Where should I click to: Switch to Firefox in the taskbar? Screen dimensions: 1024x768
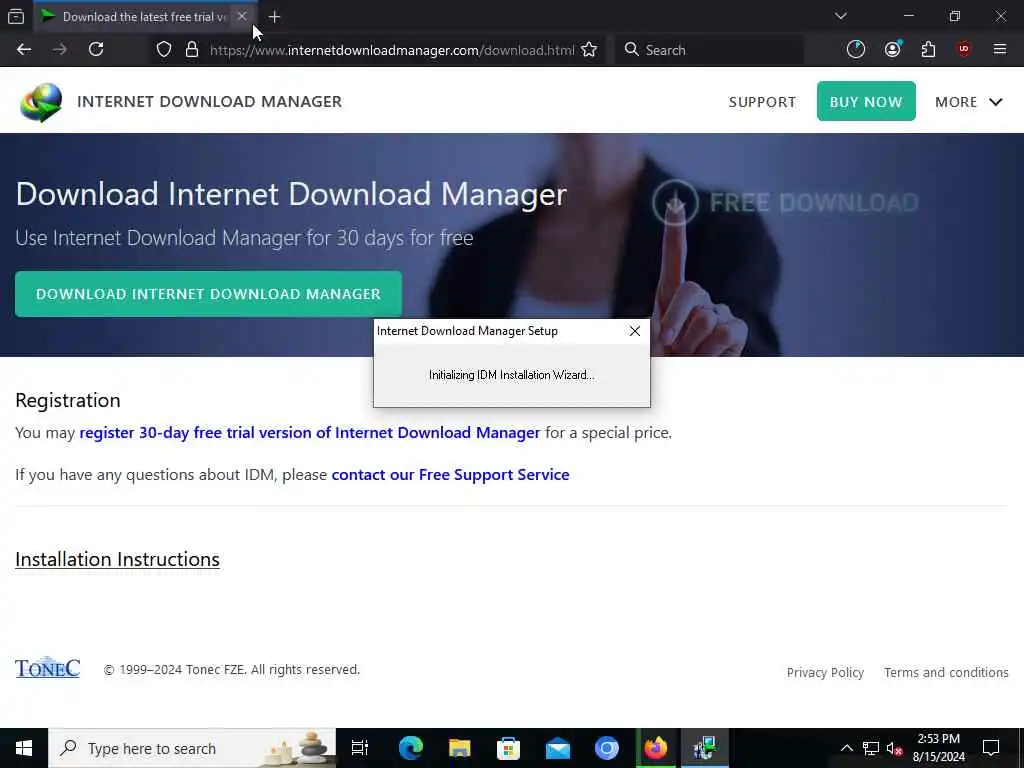click(656, 748)
